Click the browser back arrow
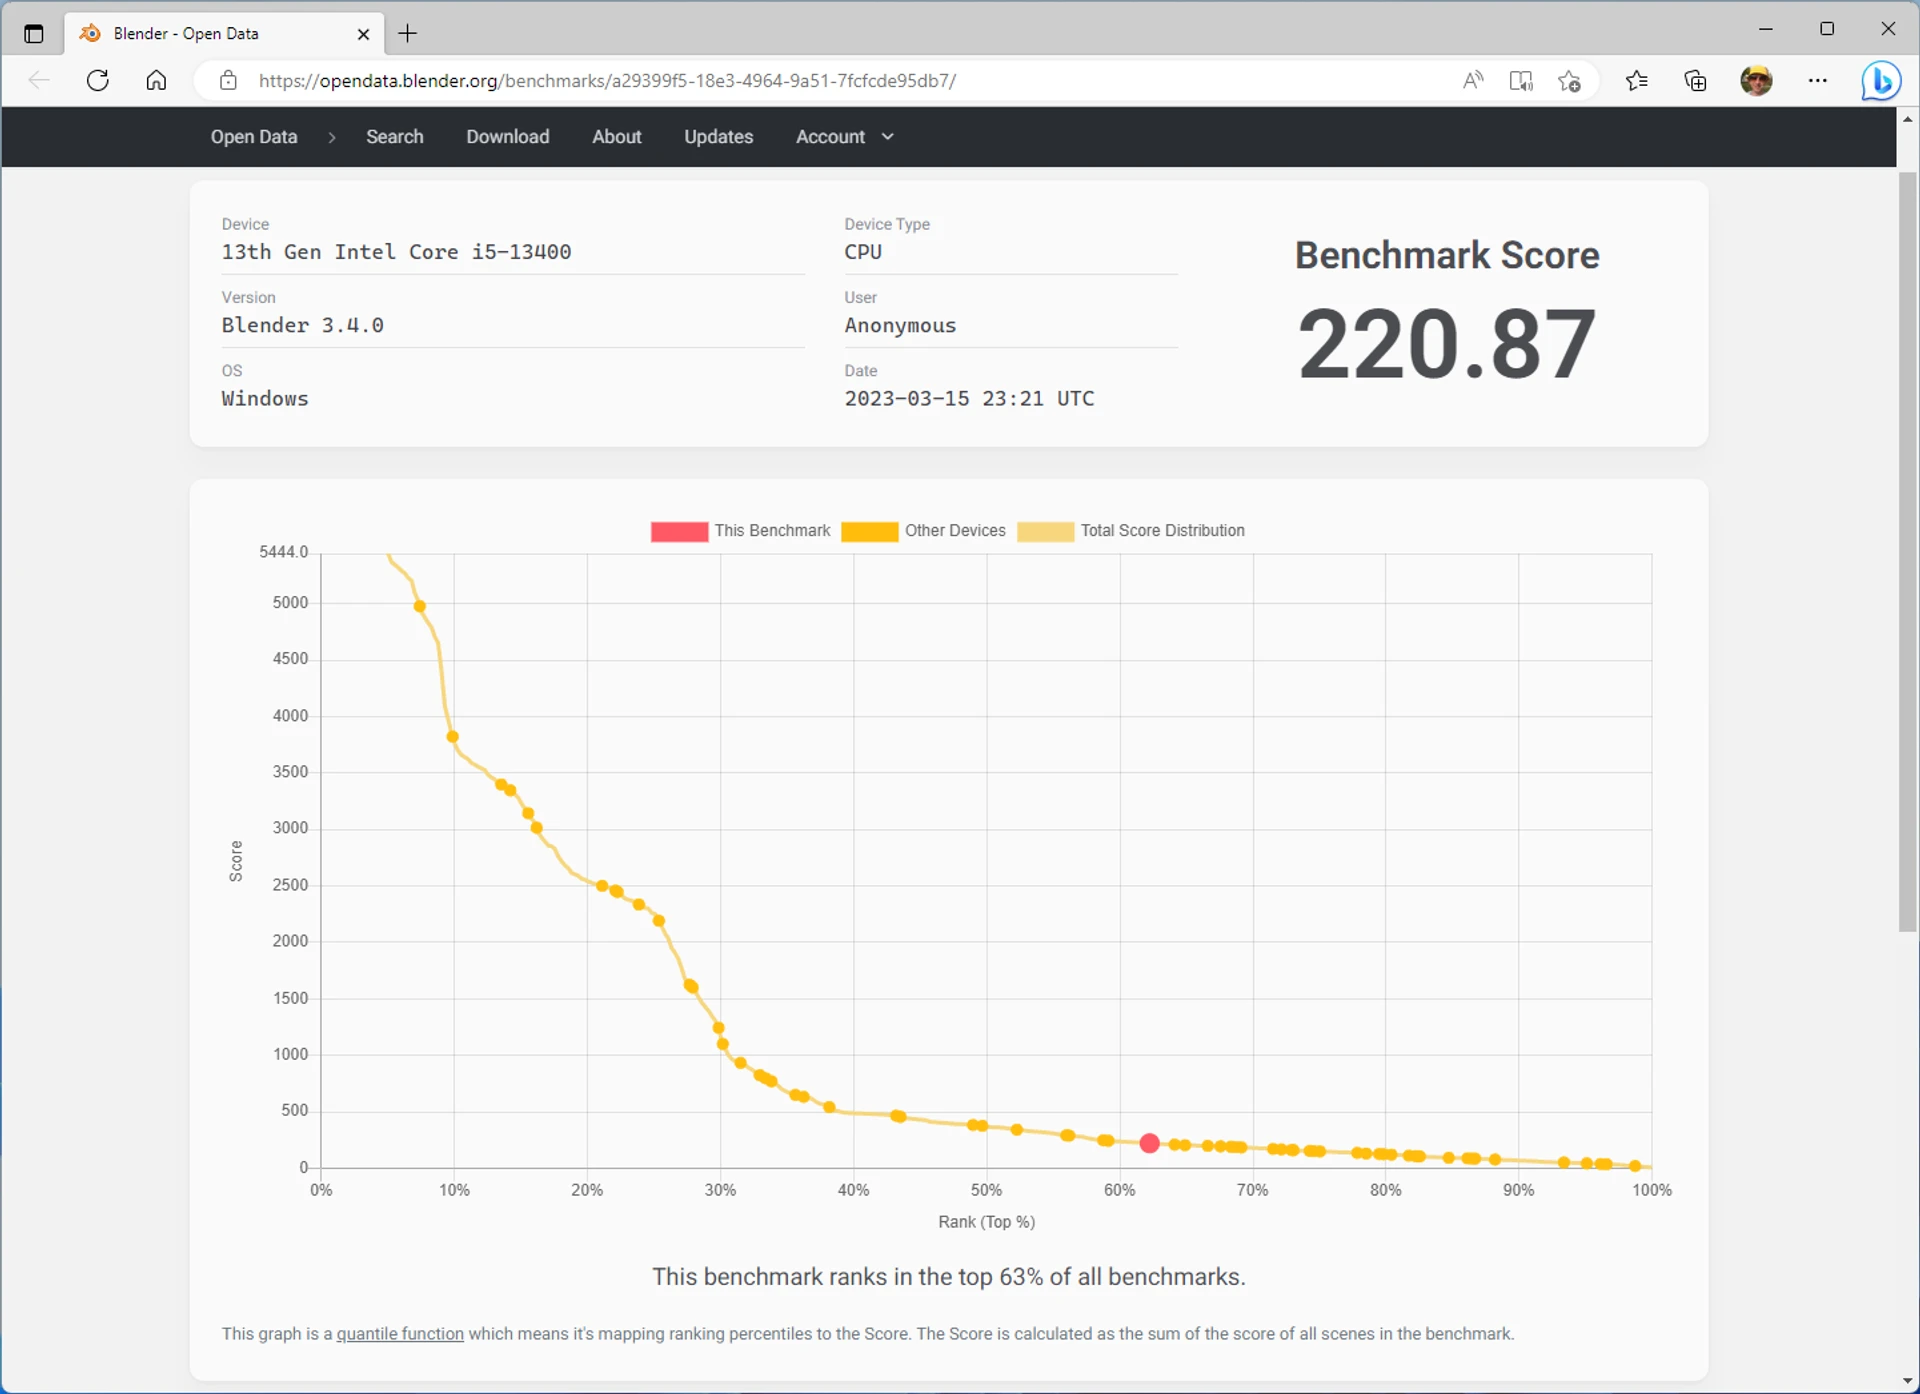The image size is (1920, 1394). click(39, 81)
